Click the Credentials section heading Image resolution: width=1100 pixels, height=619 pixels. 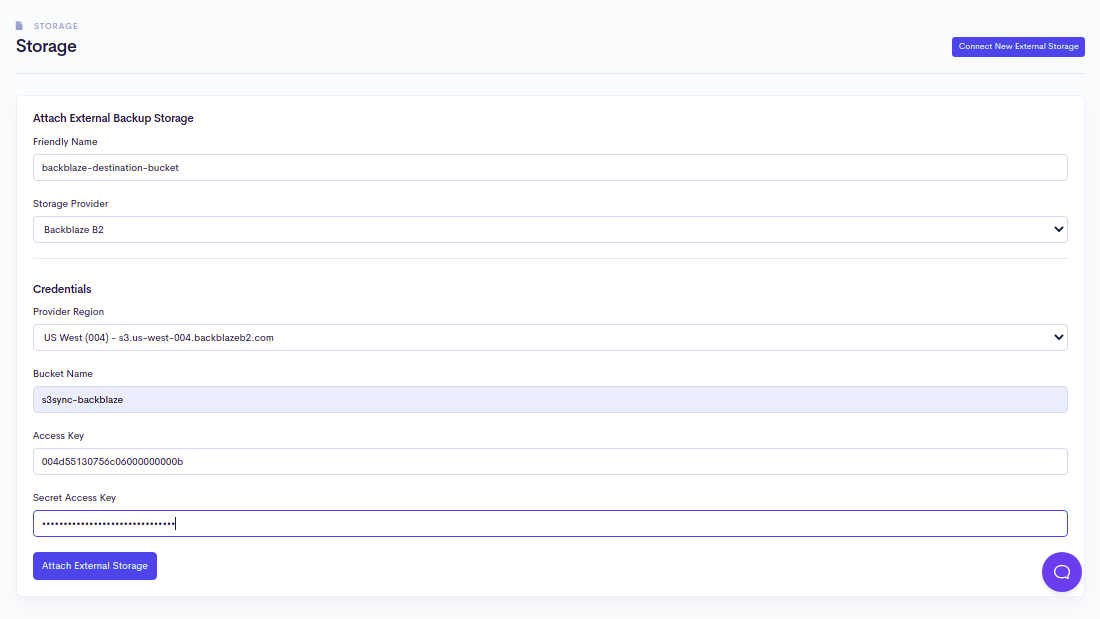[x=62, y=289]
